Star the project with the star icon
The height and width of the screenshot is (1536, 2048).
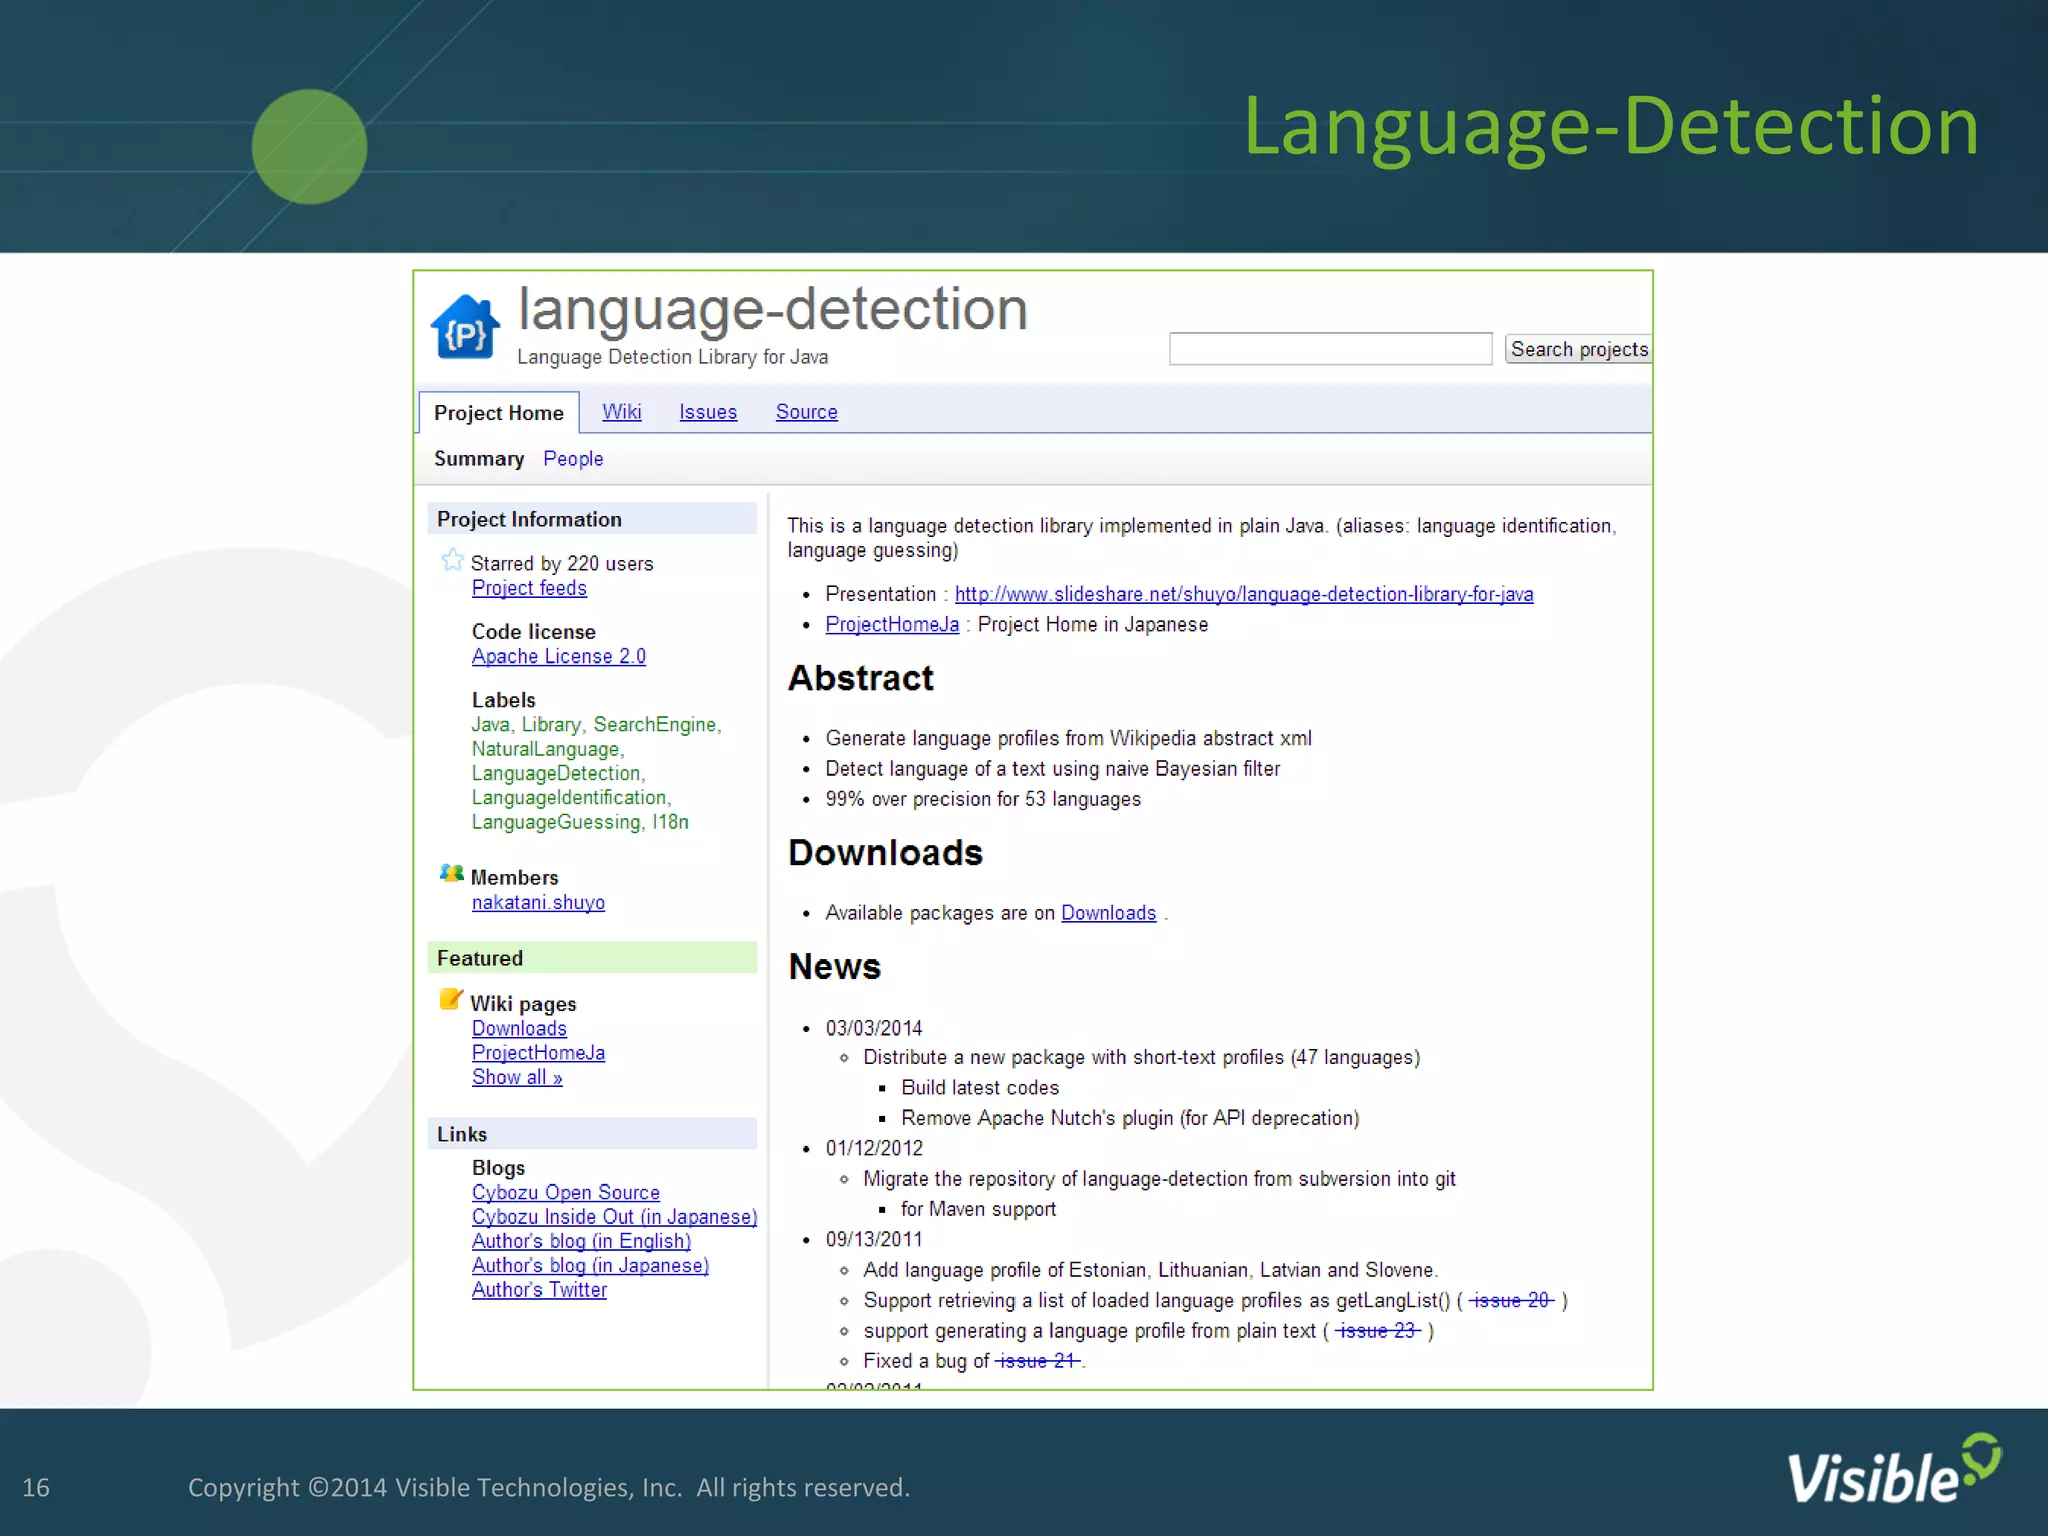tap(452, 560)
